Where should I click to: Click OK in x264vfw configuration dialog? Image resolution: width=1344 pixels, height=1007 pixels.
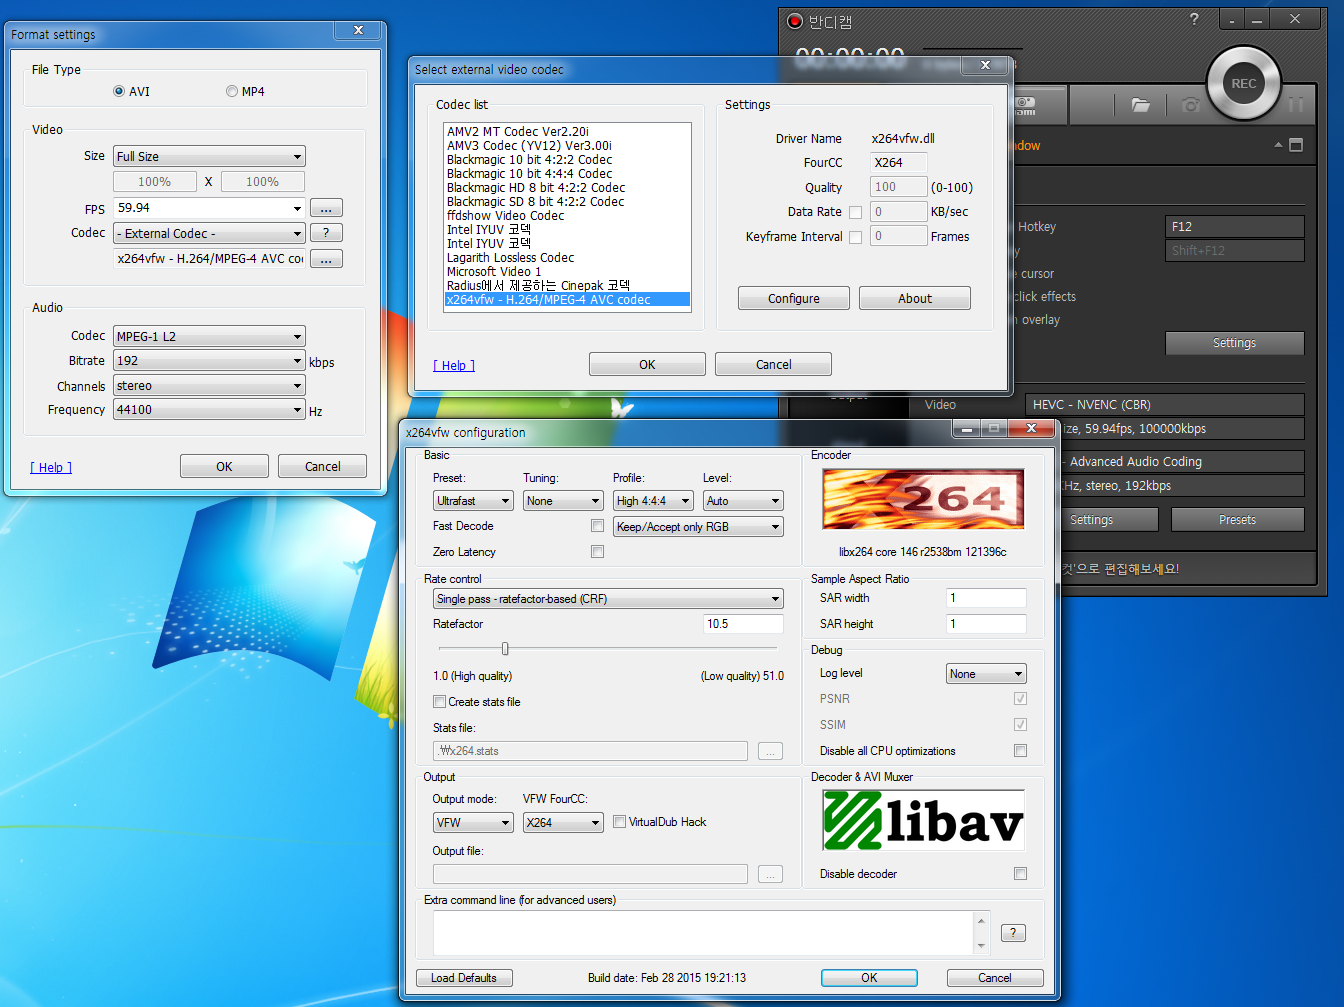[869, 978]
